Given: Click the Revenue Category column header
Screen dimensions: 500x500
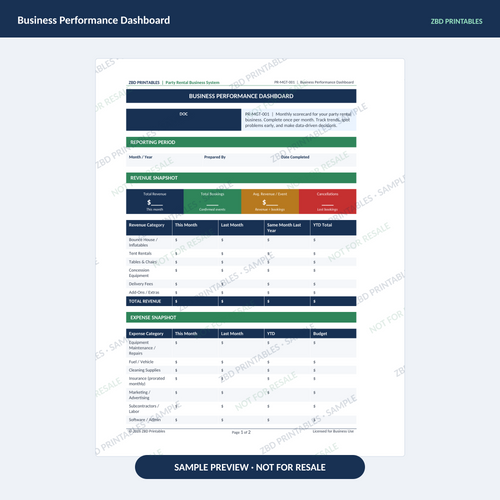Looking at the screenshot, I should click(x=149, y=228).
